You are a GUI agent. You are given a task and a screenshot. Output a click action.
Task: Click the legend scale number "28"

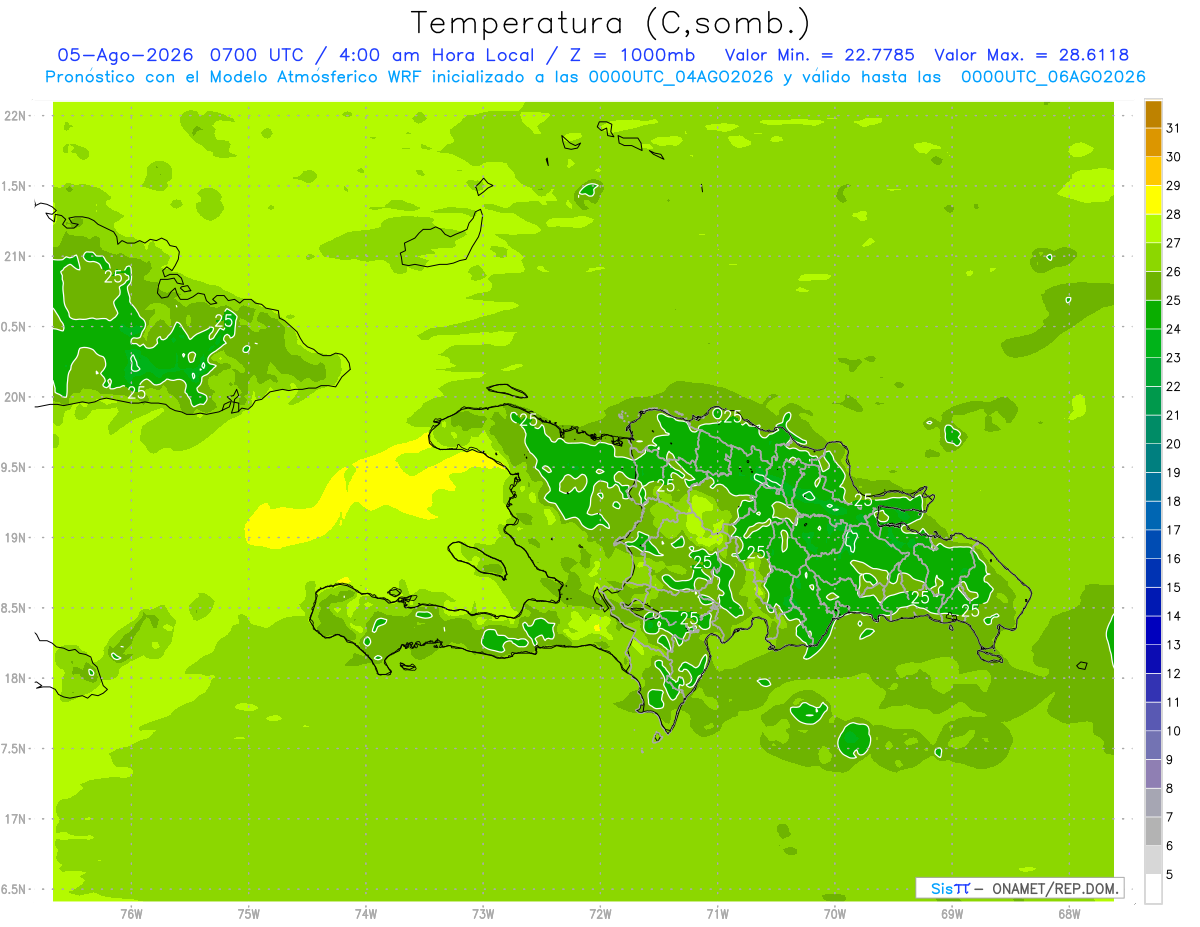pyautogui.click(x=1174, y=214)
